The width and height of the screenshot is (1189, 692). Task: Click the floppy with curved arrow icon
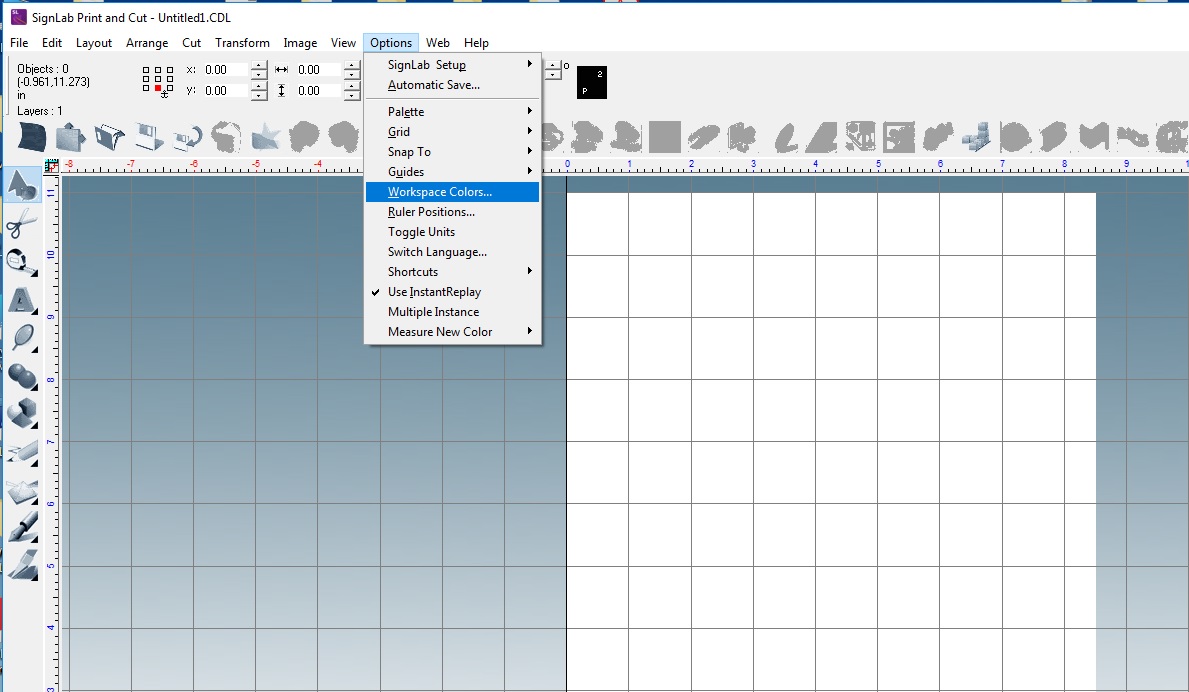coord(187,138)
